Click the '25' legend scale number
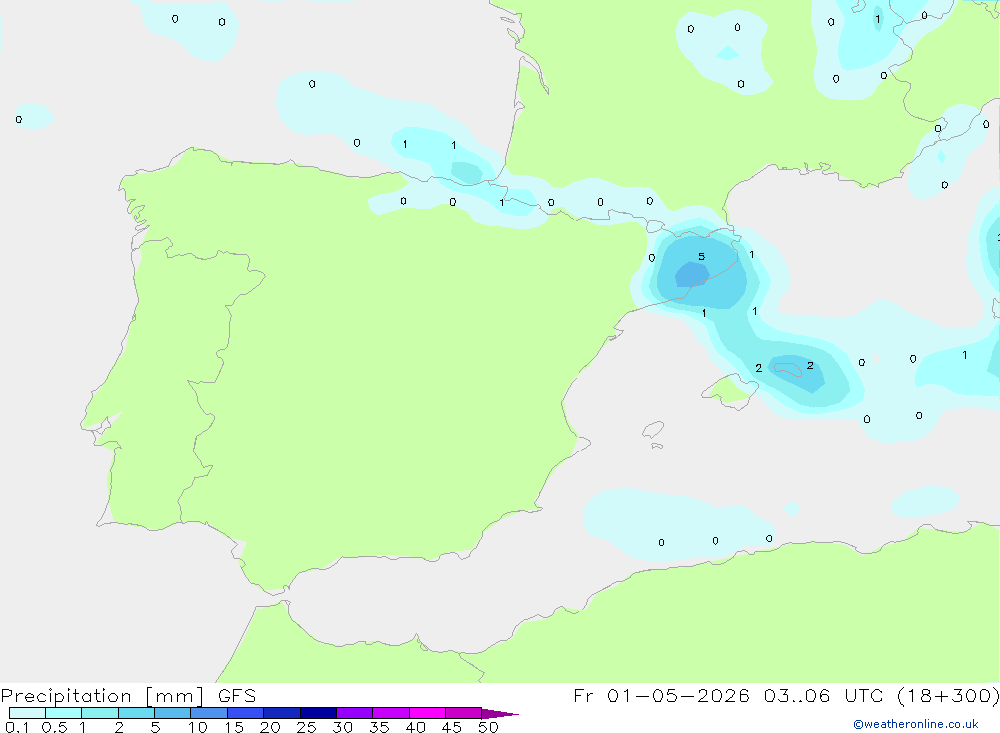 pyautogui.click(x=306, y=727)
